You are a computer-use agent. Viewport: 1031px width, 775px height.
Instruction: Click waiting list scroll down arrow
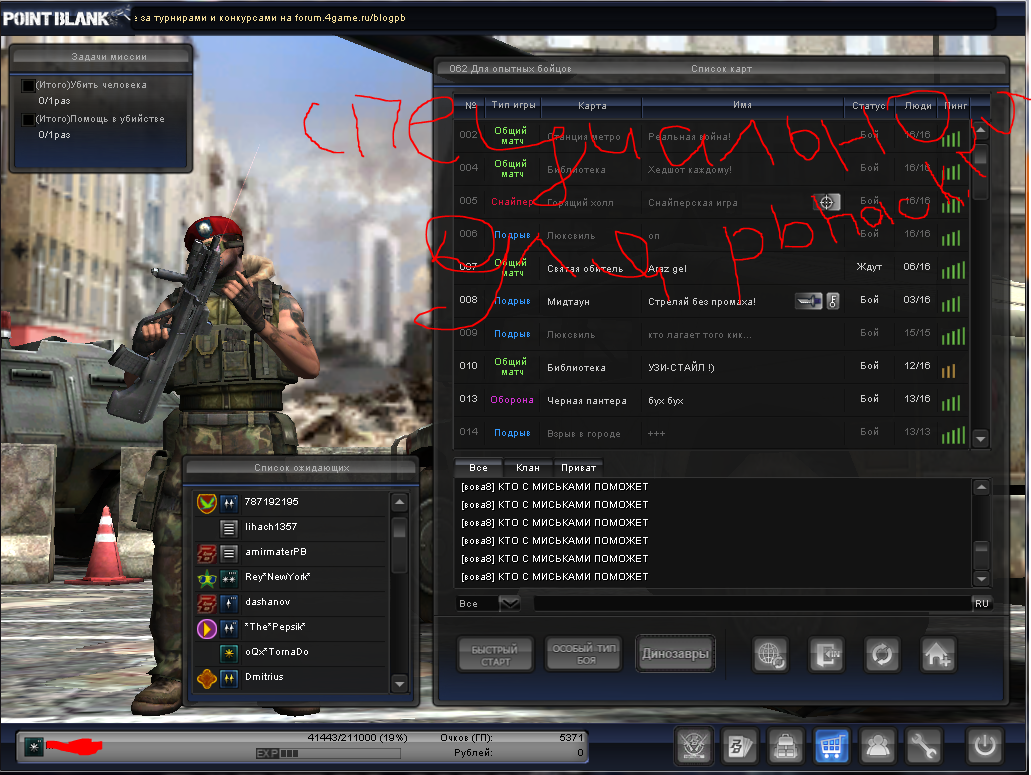click(x=399, y=684)
